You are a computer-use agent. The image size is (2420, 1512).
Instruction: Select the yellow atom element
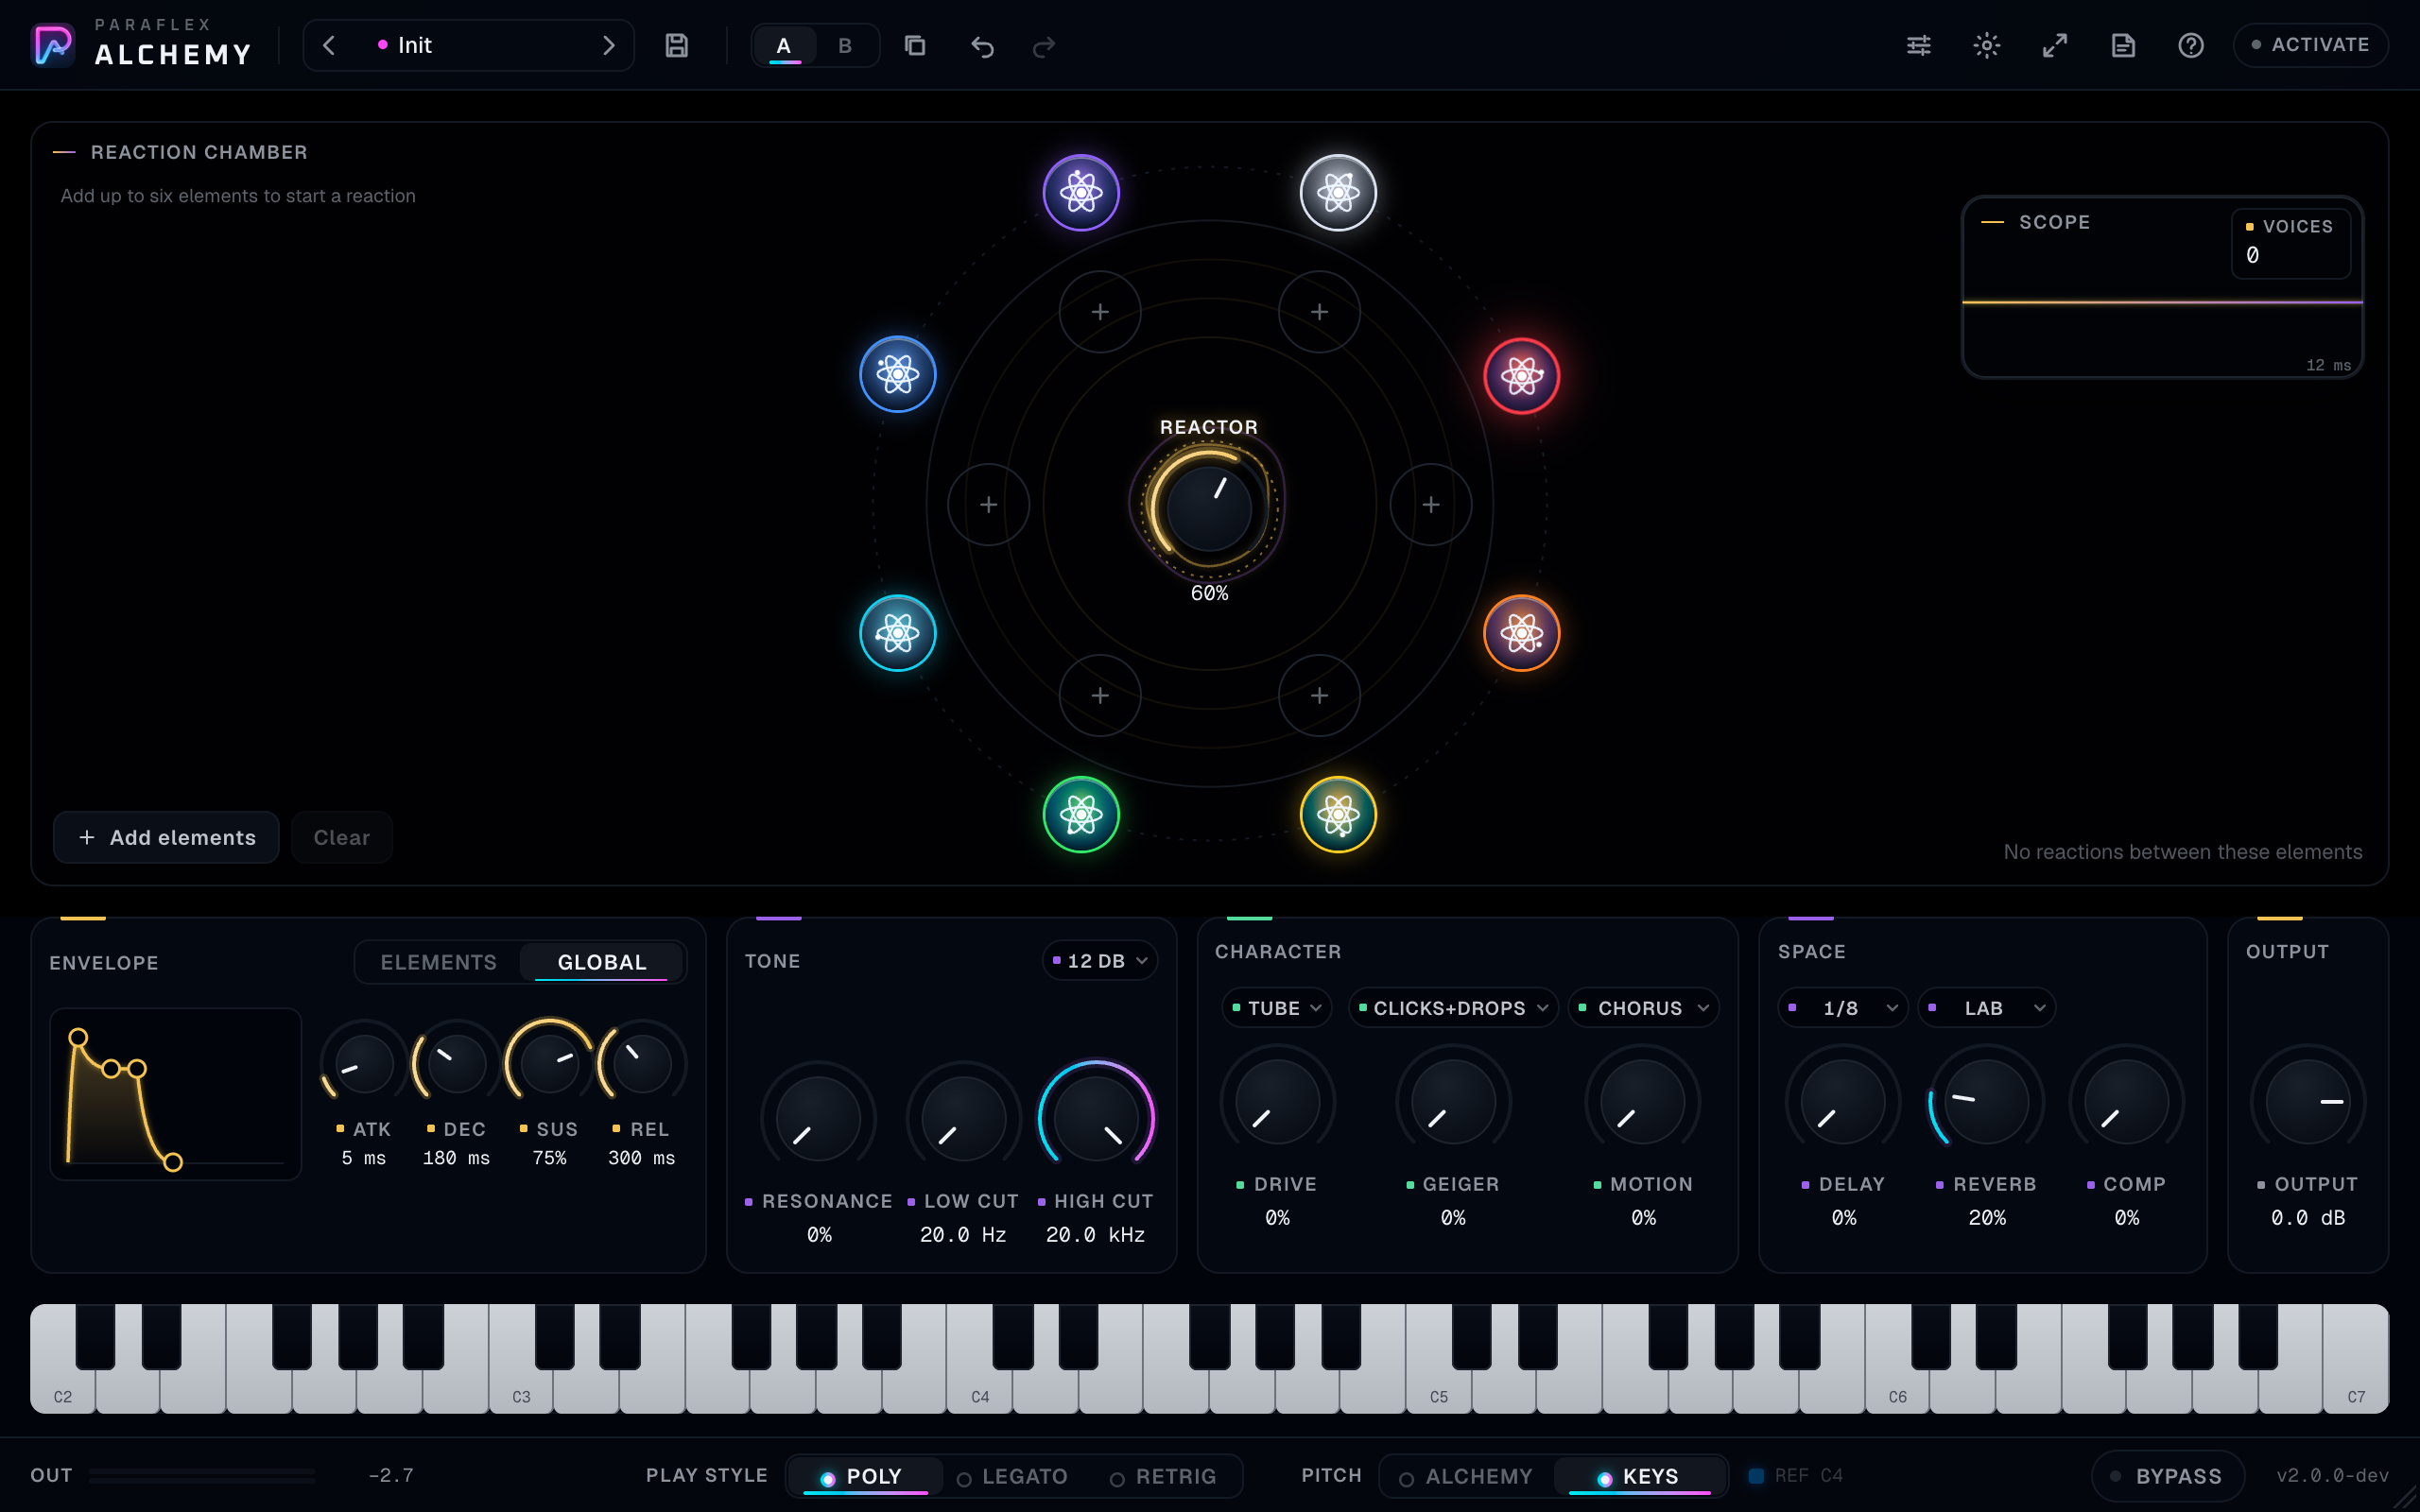coord(1338,815)
